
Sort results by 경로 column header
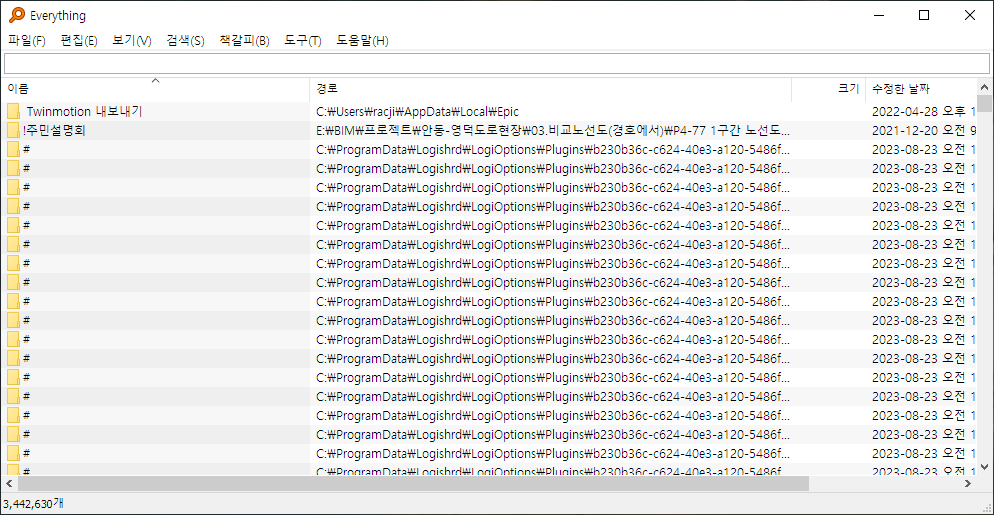[x=551, y=89]
